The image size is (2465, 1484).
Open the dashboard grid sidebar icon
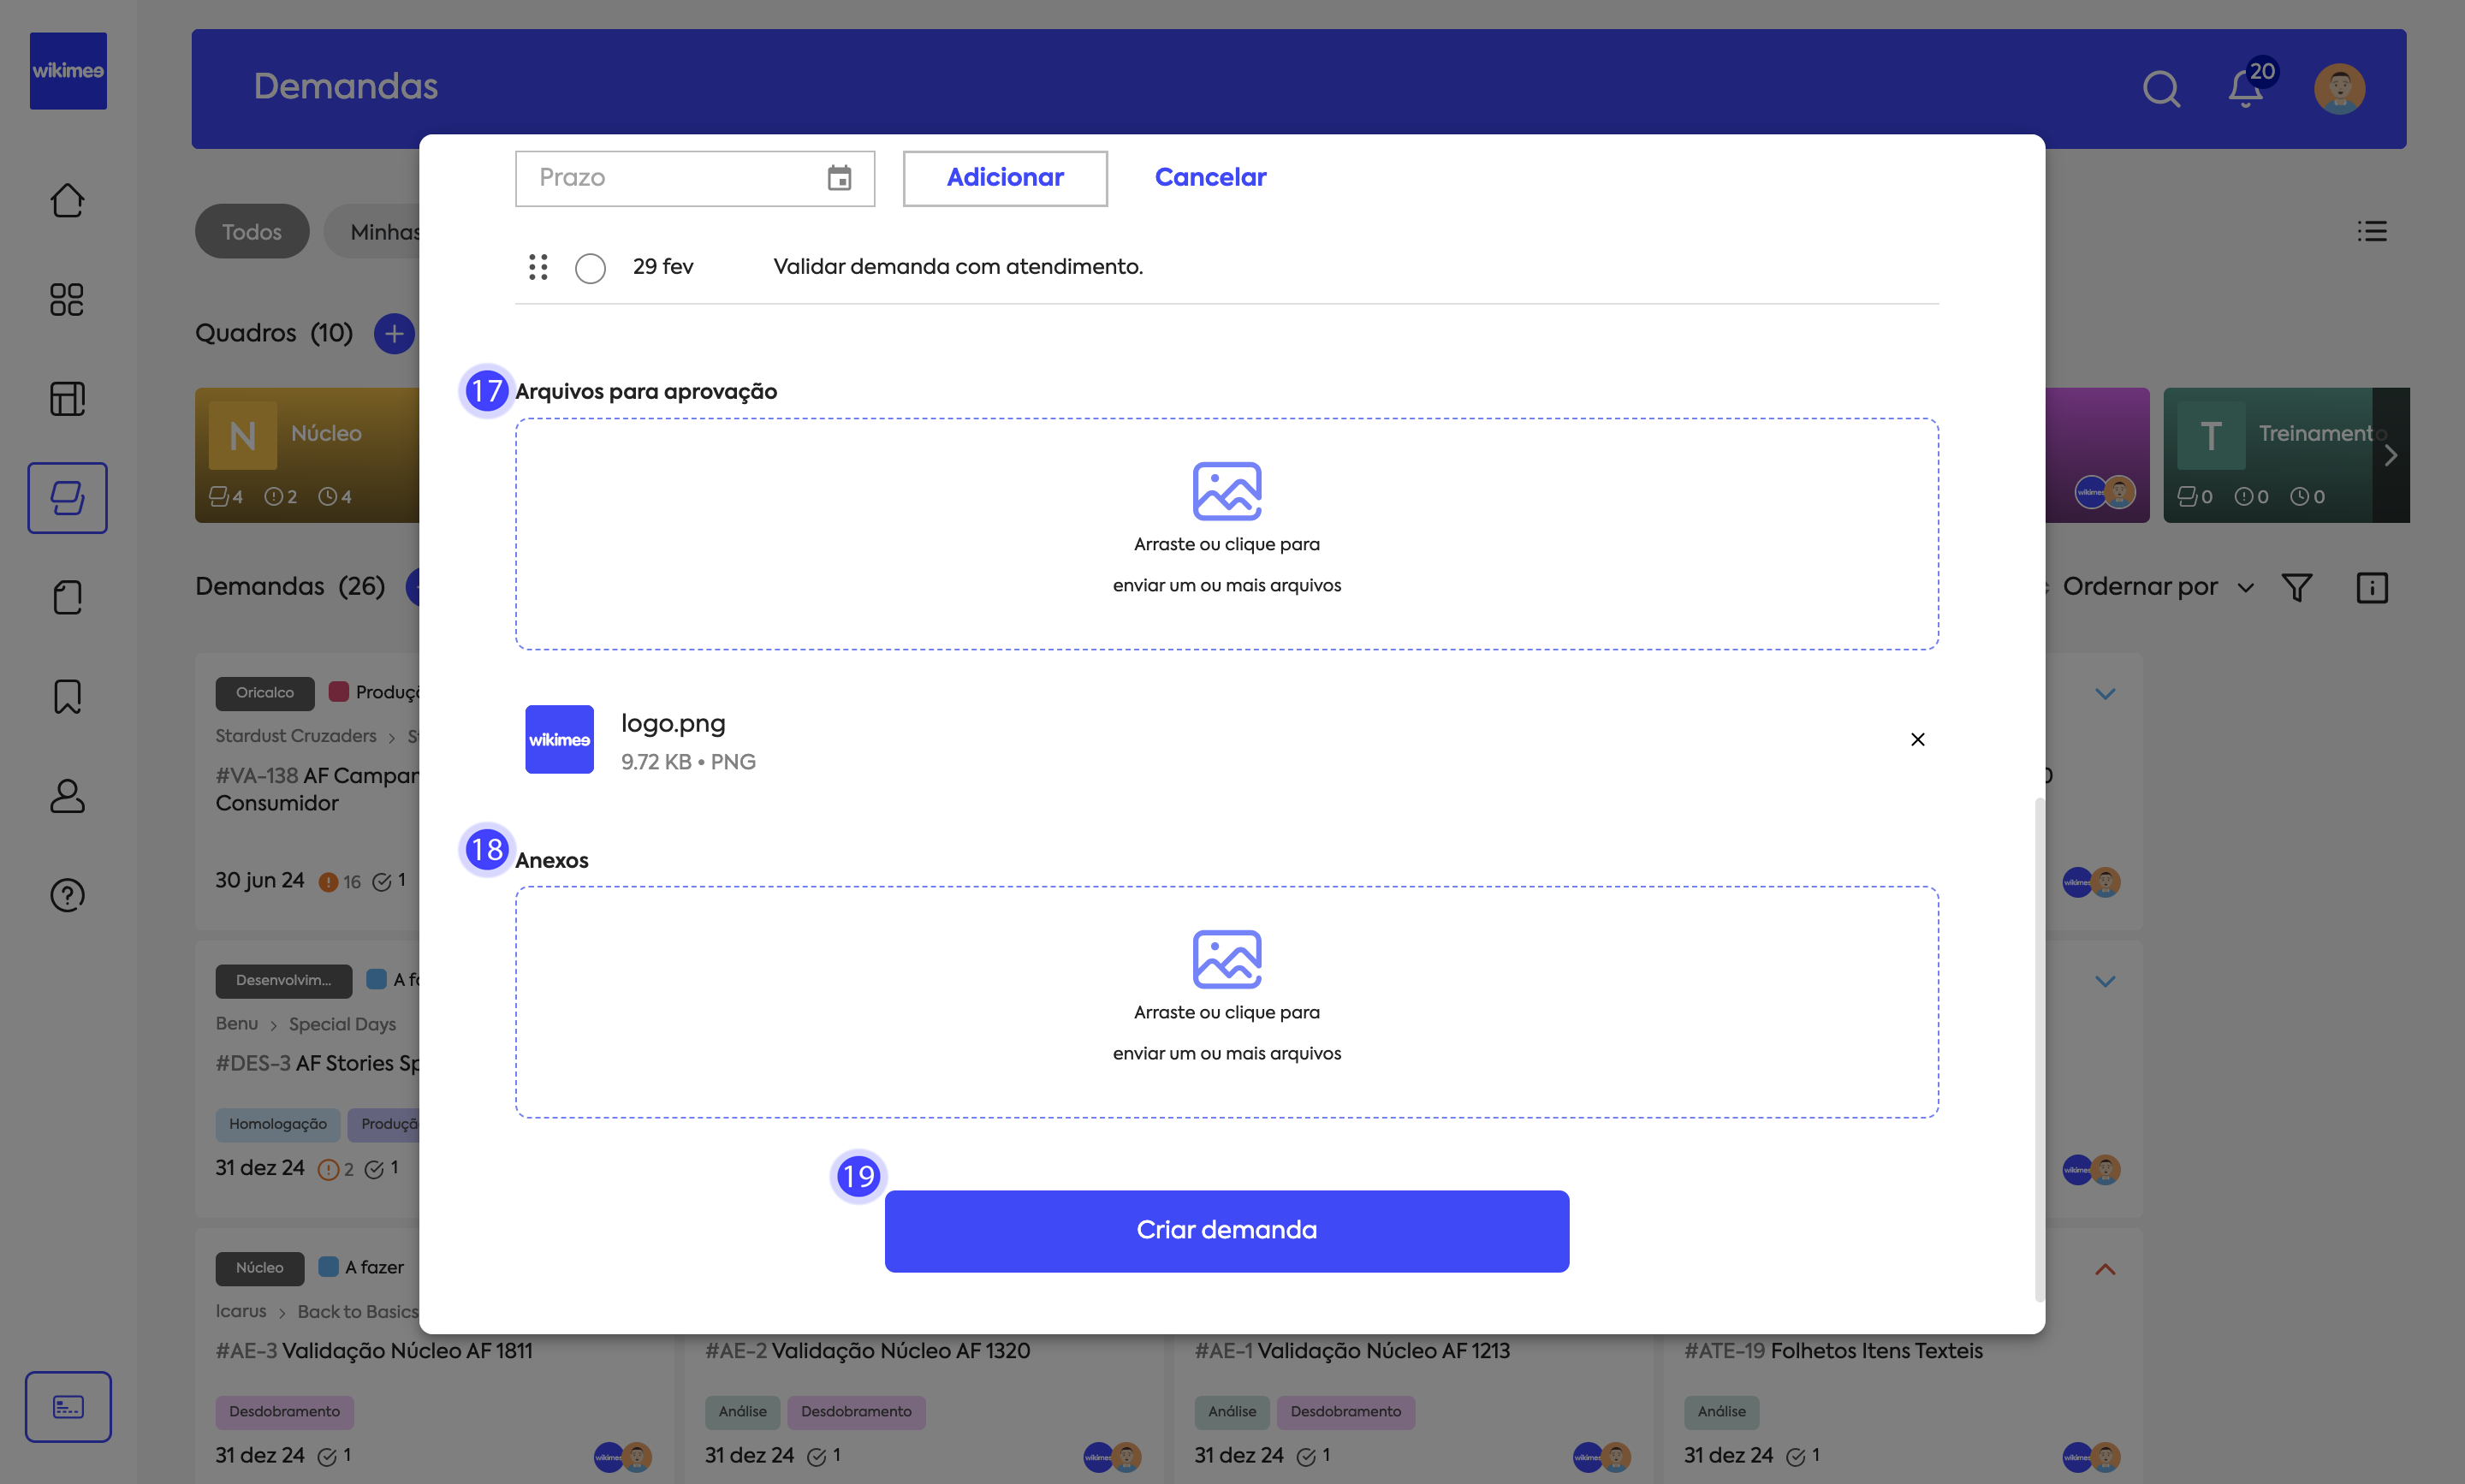click(x=67, y=299)
